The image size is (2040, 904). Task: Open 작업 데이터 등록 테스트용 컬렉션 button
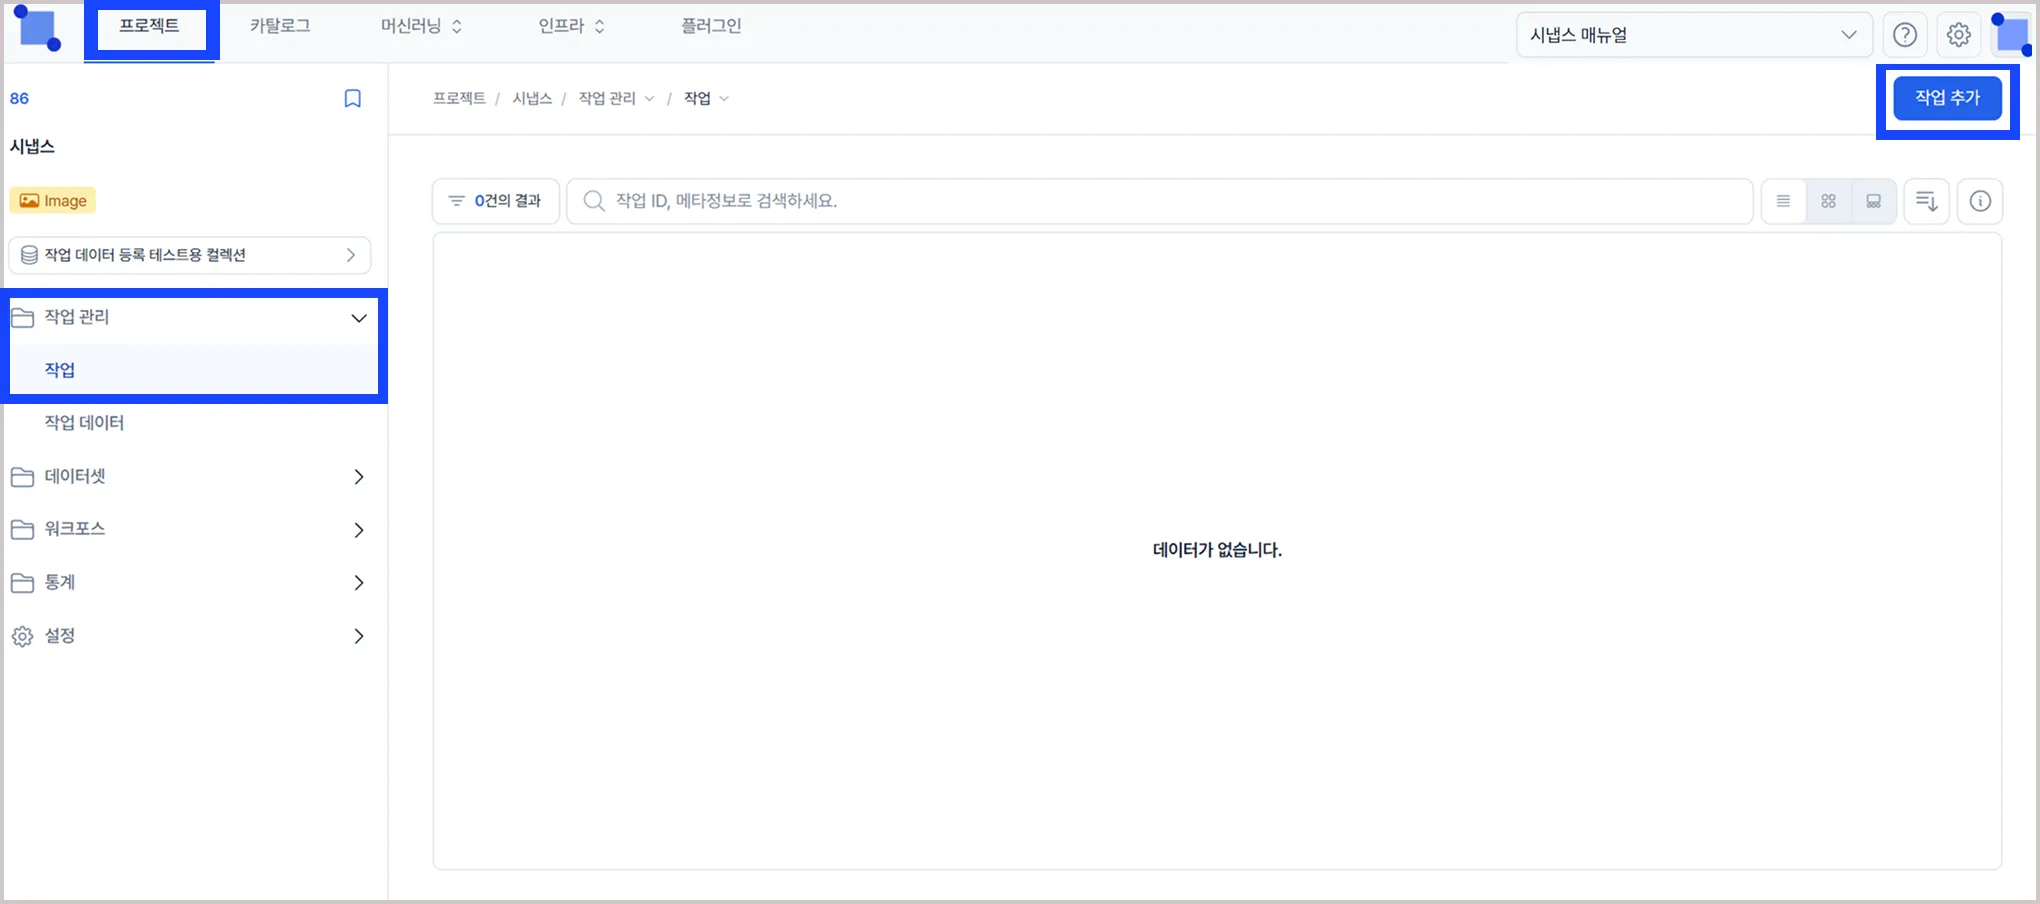pyautogui.click(x=190, y=255)
